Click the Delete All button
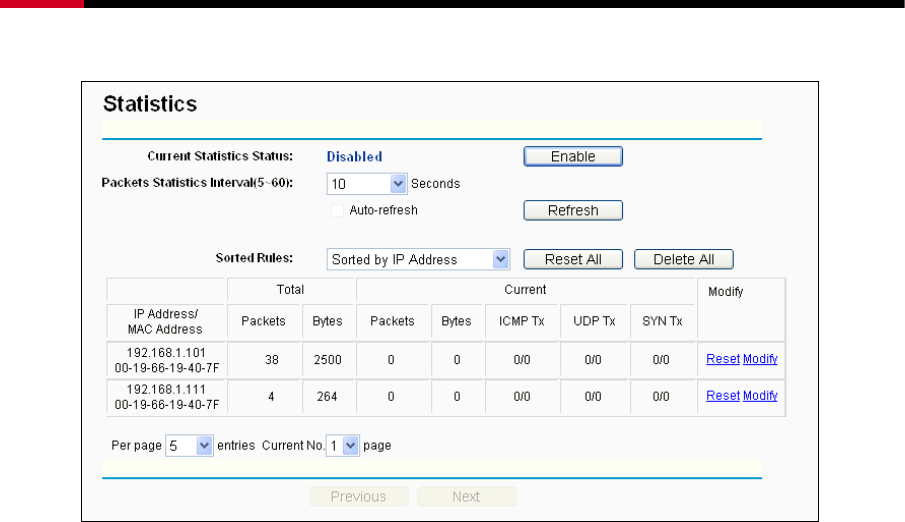This screenshot has width=905, height=522. click(x=683, y=259)
